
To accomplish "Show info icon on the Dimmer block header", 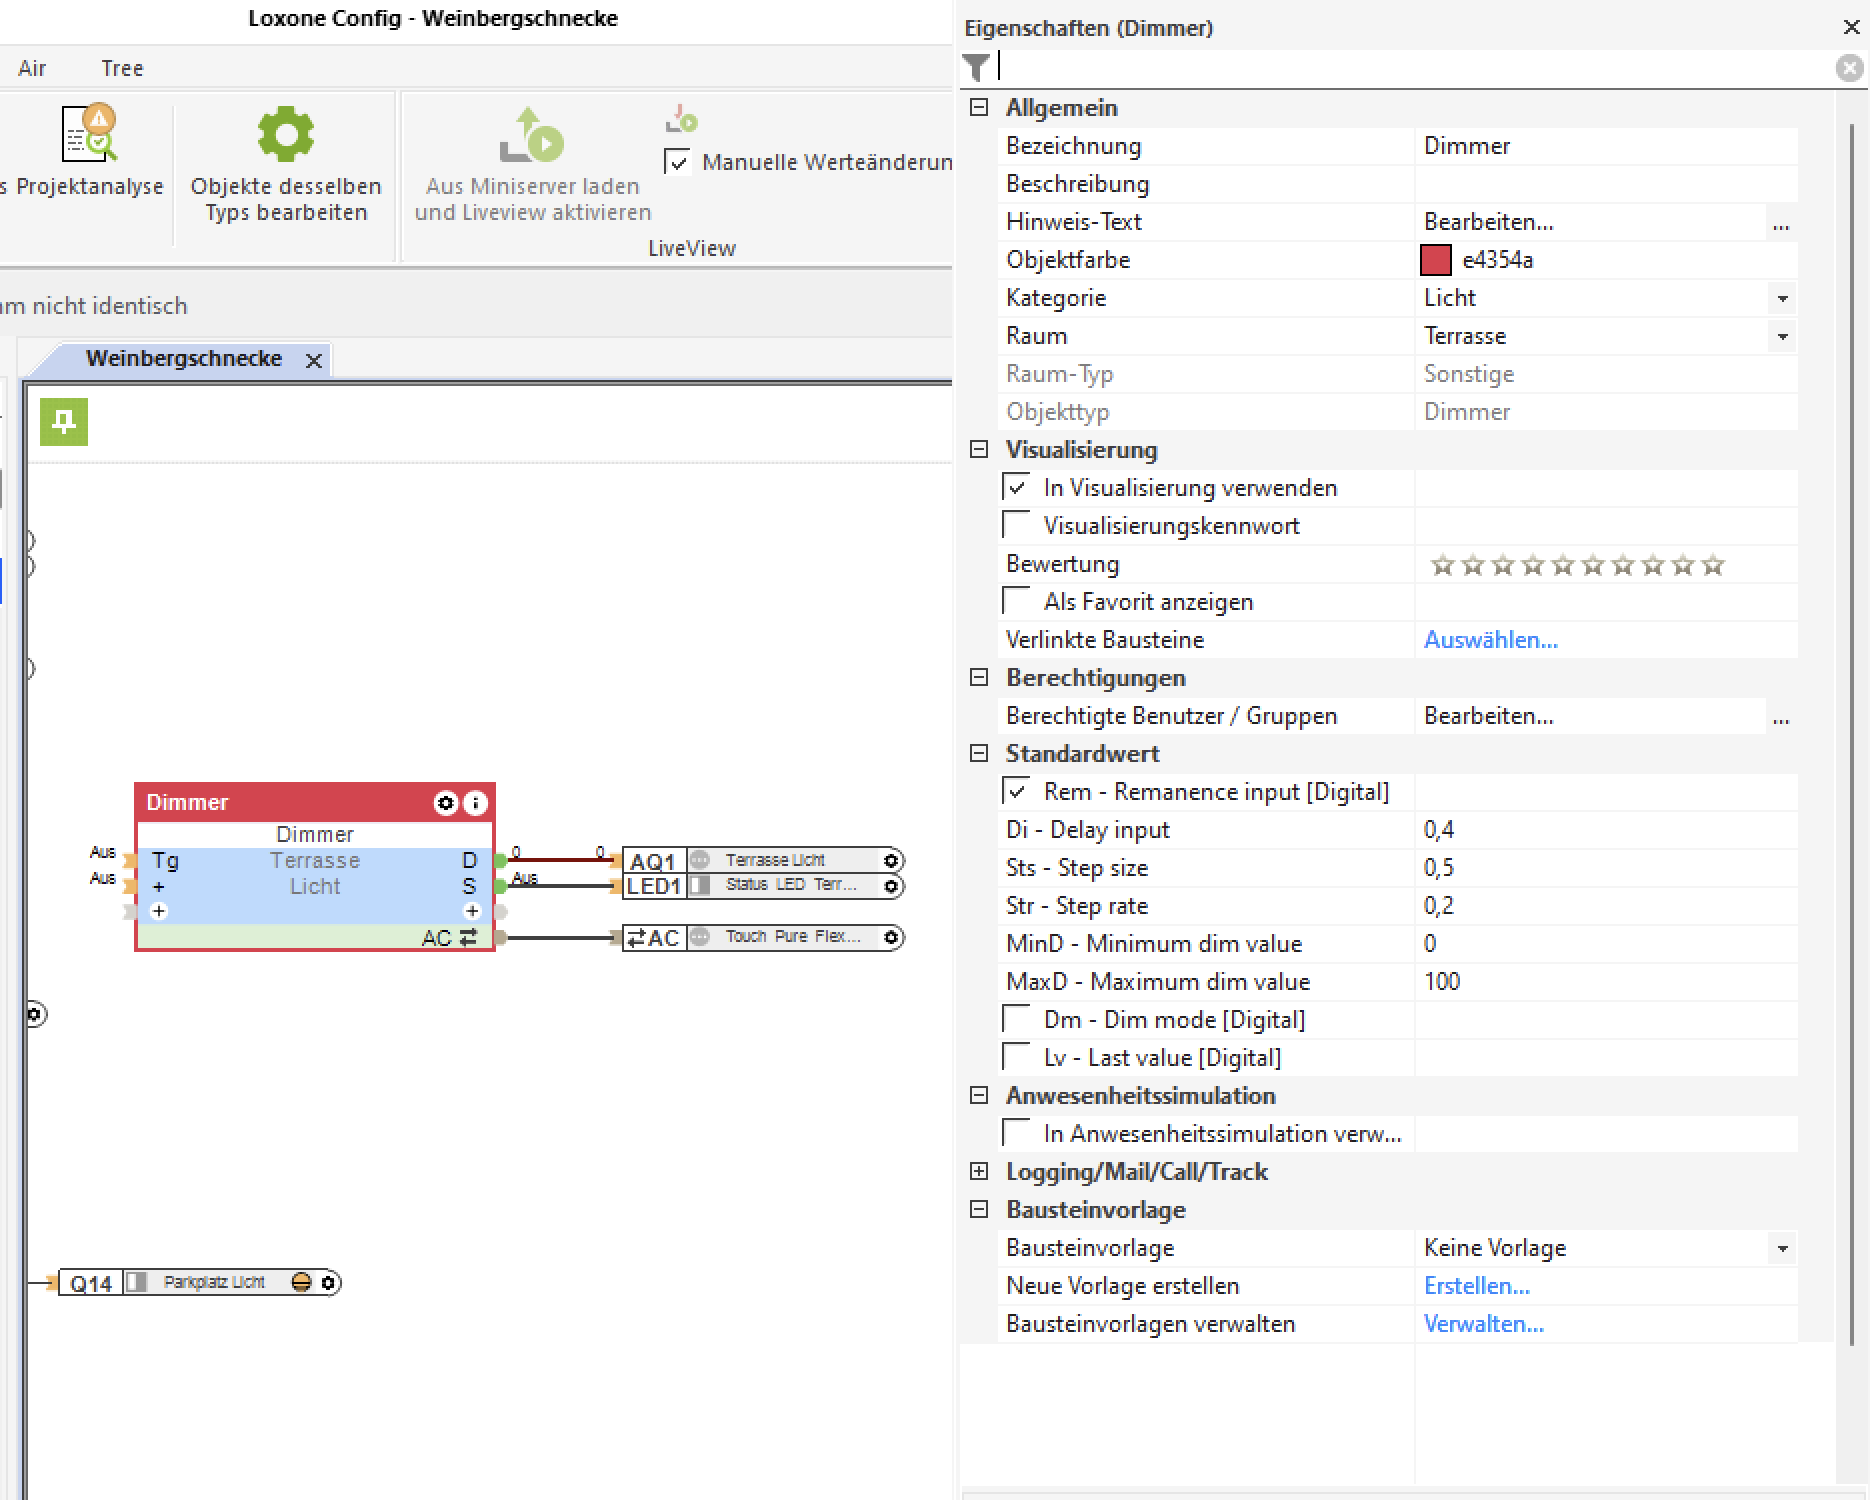I will coord(475,802).
